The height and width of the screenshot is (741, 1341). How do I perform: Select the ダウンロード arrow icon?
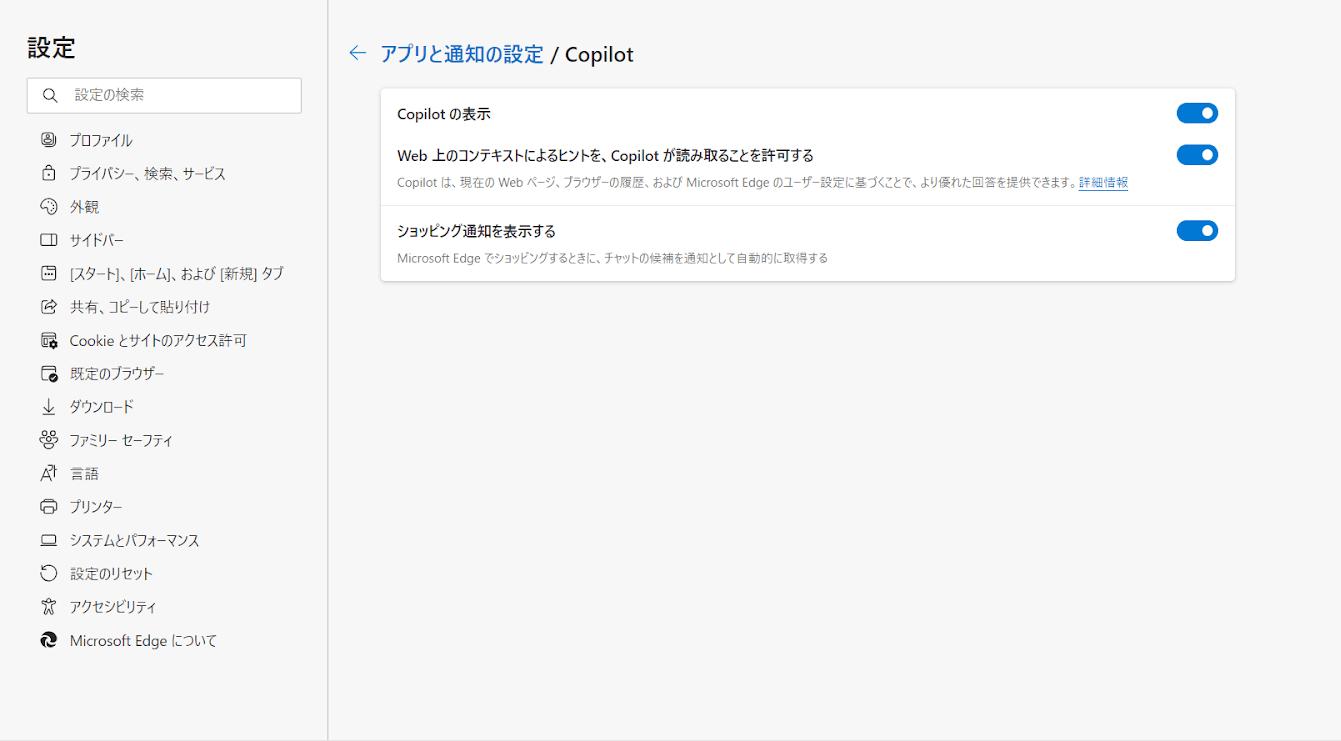[x=49, y=406]
